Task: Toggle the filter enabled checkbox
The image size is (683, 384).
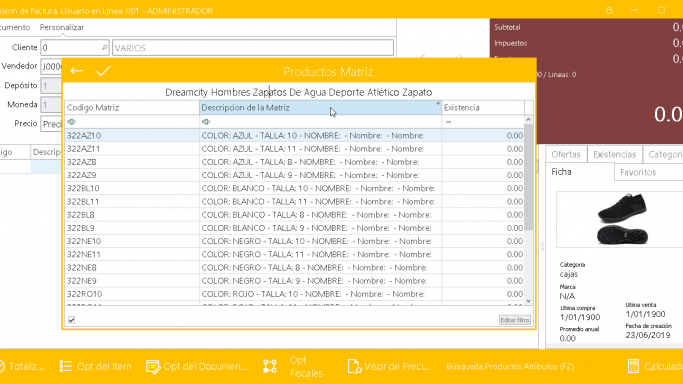Action: click(71, 320)
